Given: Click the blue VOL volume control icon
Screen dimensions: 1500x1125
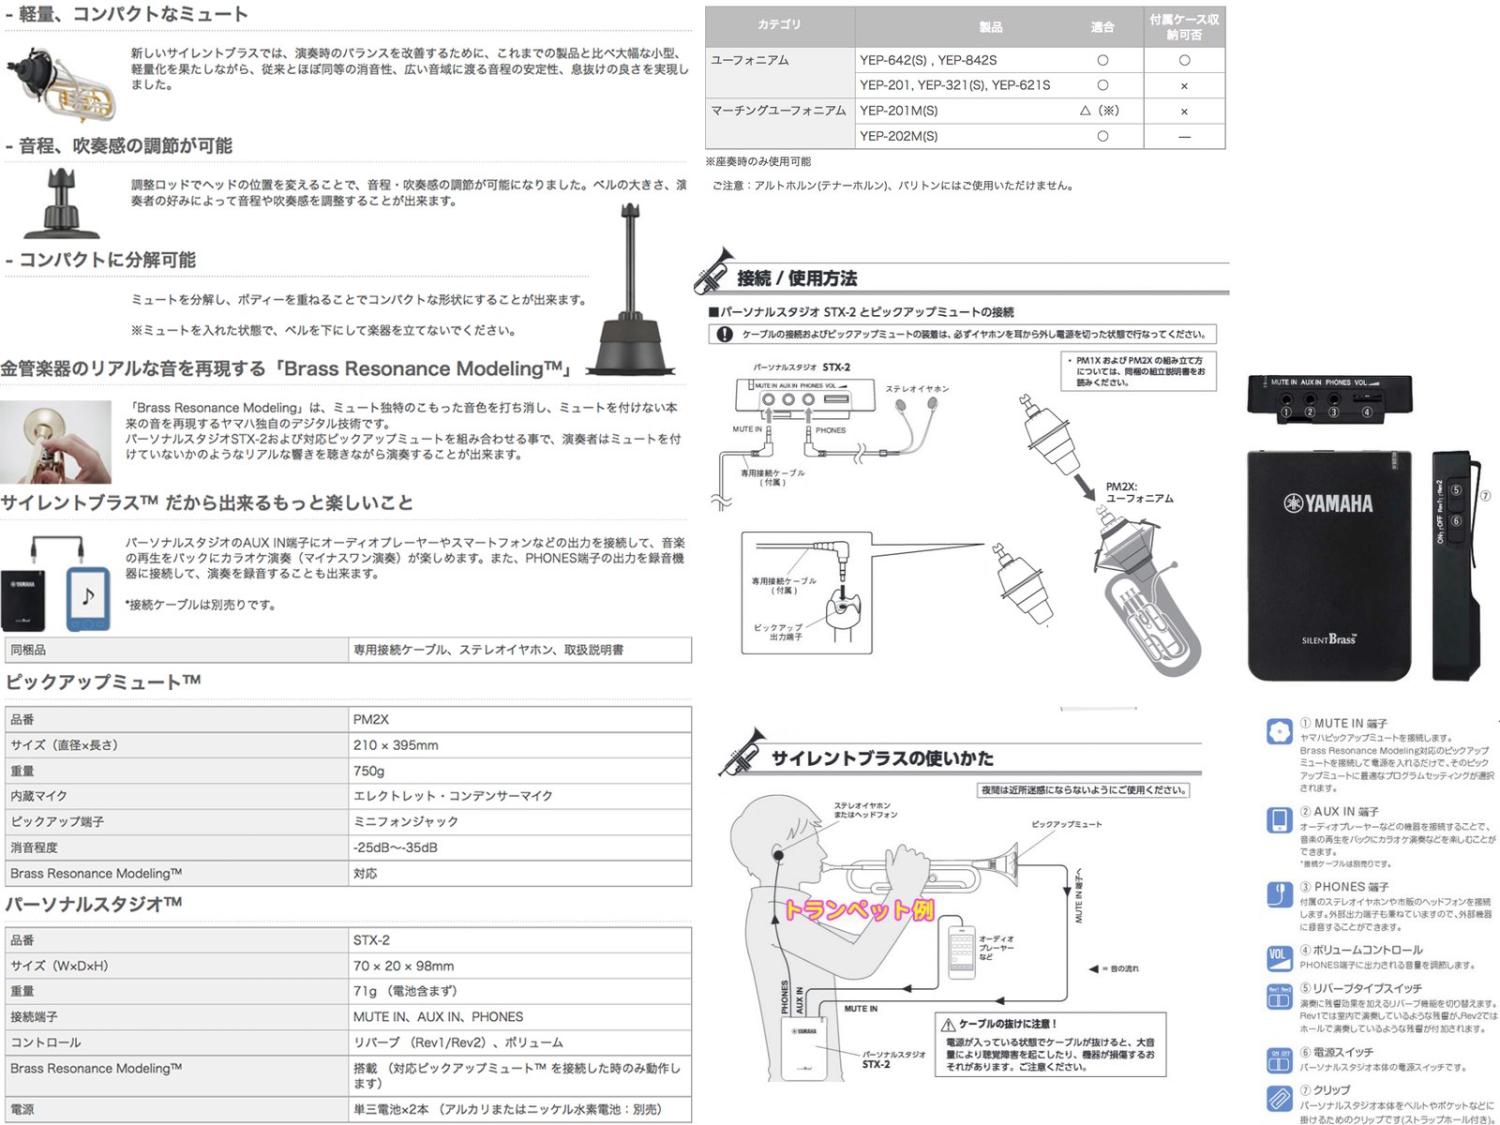Looking at the screenshot, I should pos(1279,957).
